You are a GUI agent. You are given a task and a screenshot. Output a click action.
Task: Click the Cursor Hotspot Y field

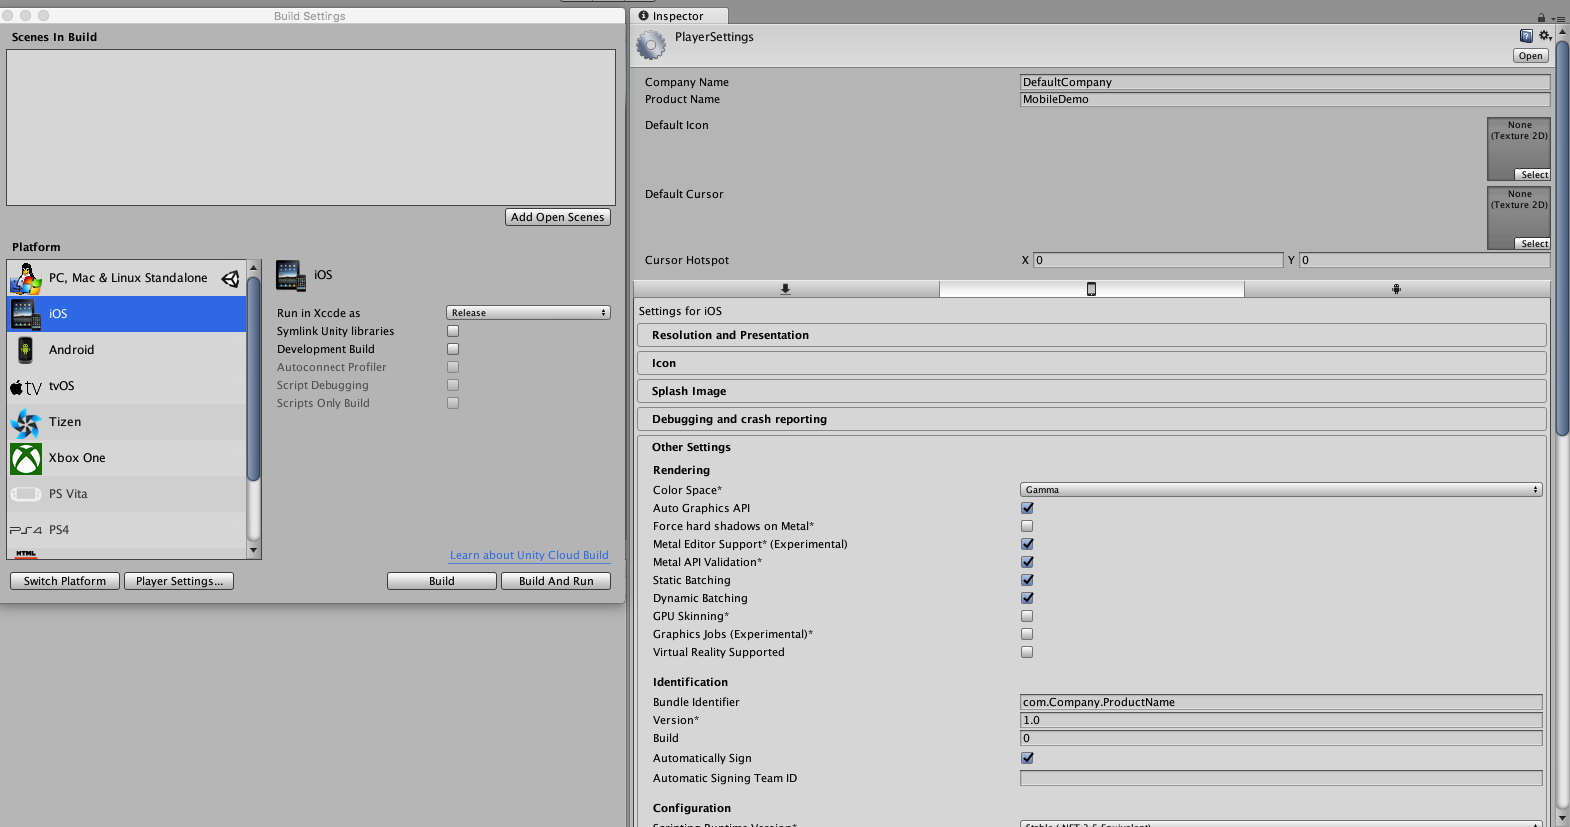click(x=1425, y=260)
